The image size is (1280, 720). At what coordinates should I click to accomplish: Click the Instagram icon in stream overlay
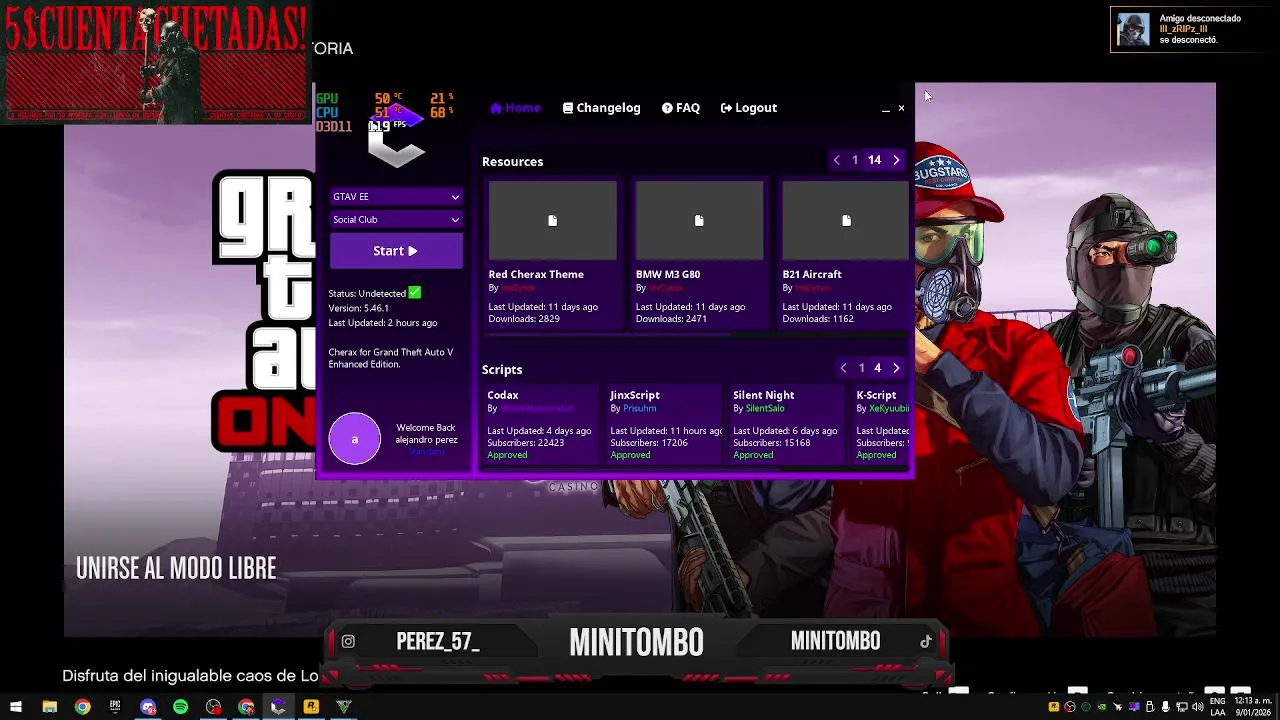point(348,642)
